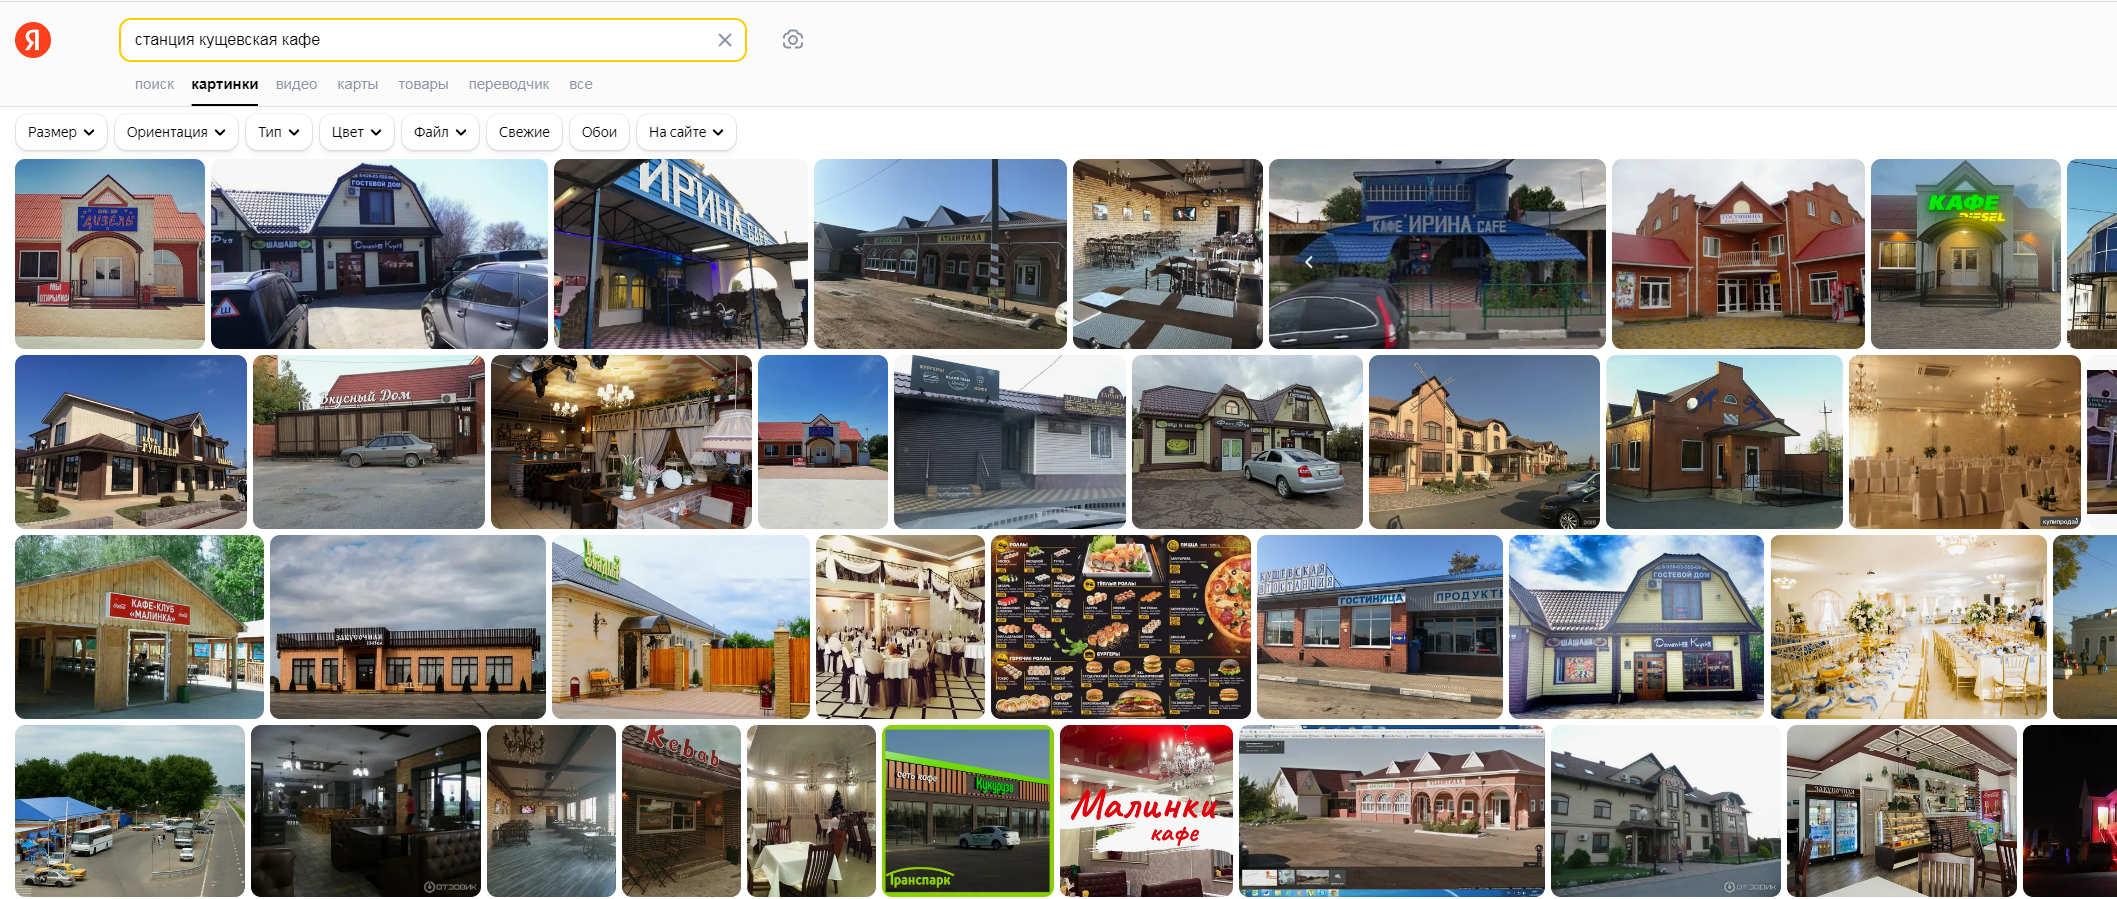The image size is (2117, 899).
Task: Switch to the карты tab
Action: [x=358, y=85]
